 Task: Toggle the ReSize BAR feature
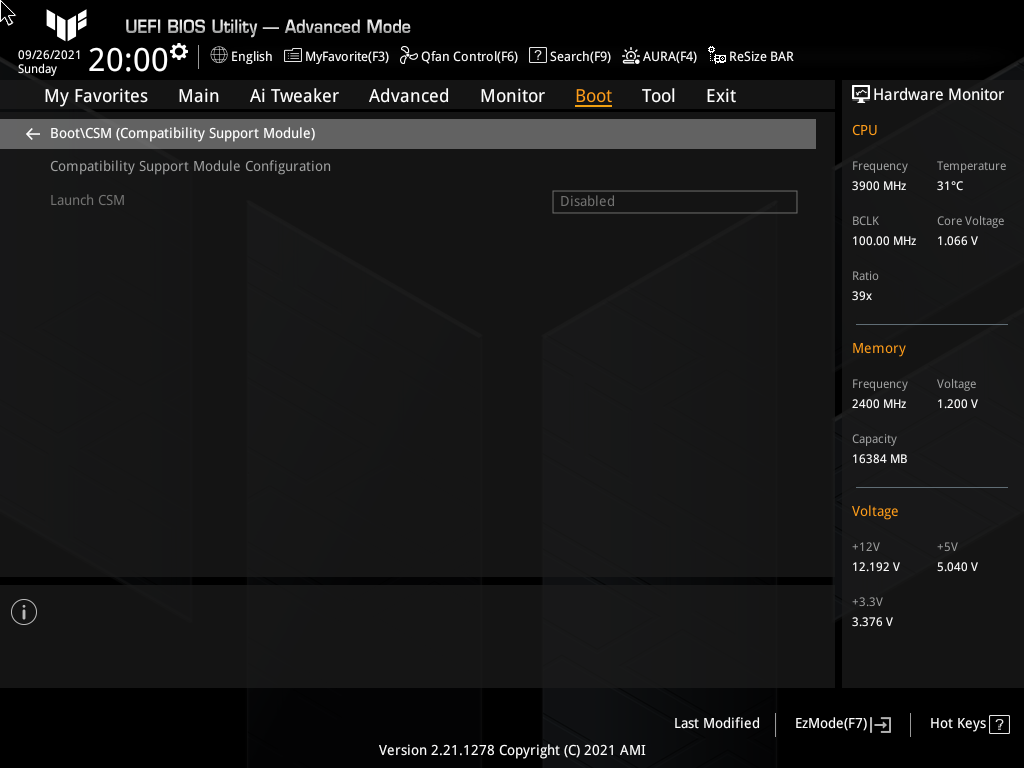(750, 56)
